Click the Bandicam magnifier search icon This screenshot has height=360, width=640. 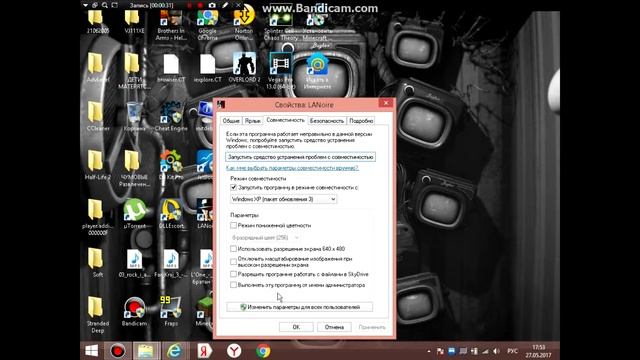click(105, 5)
